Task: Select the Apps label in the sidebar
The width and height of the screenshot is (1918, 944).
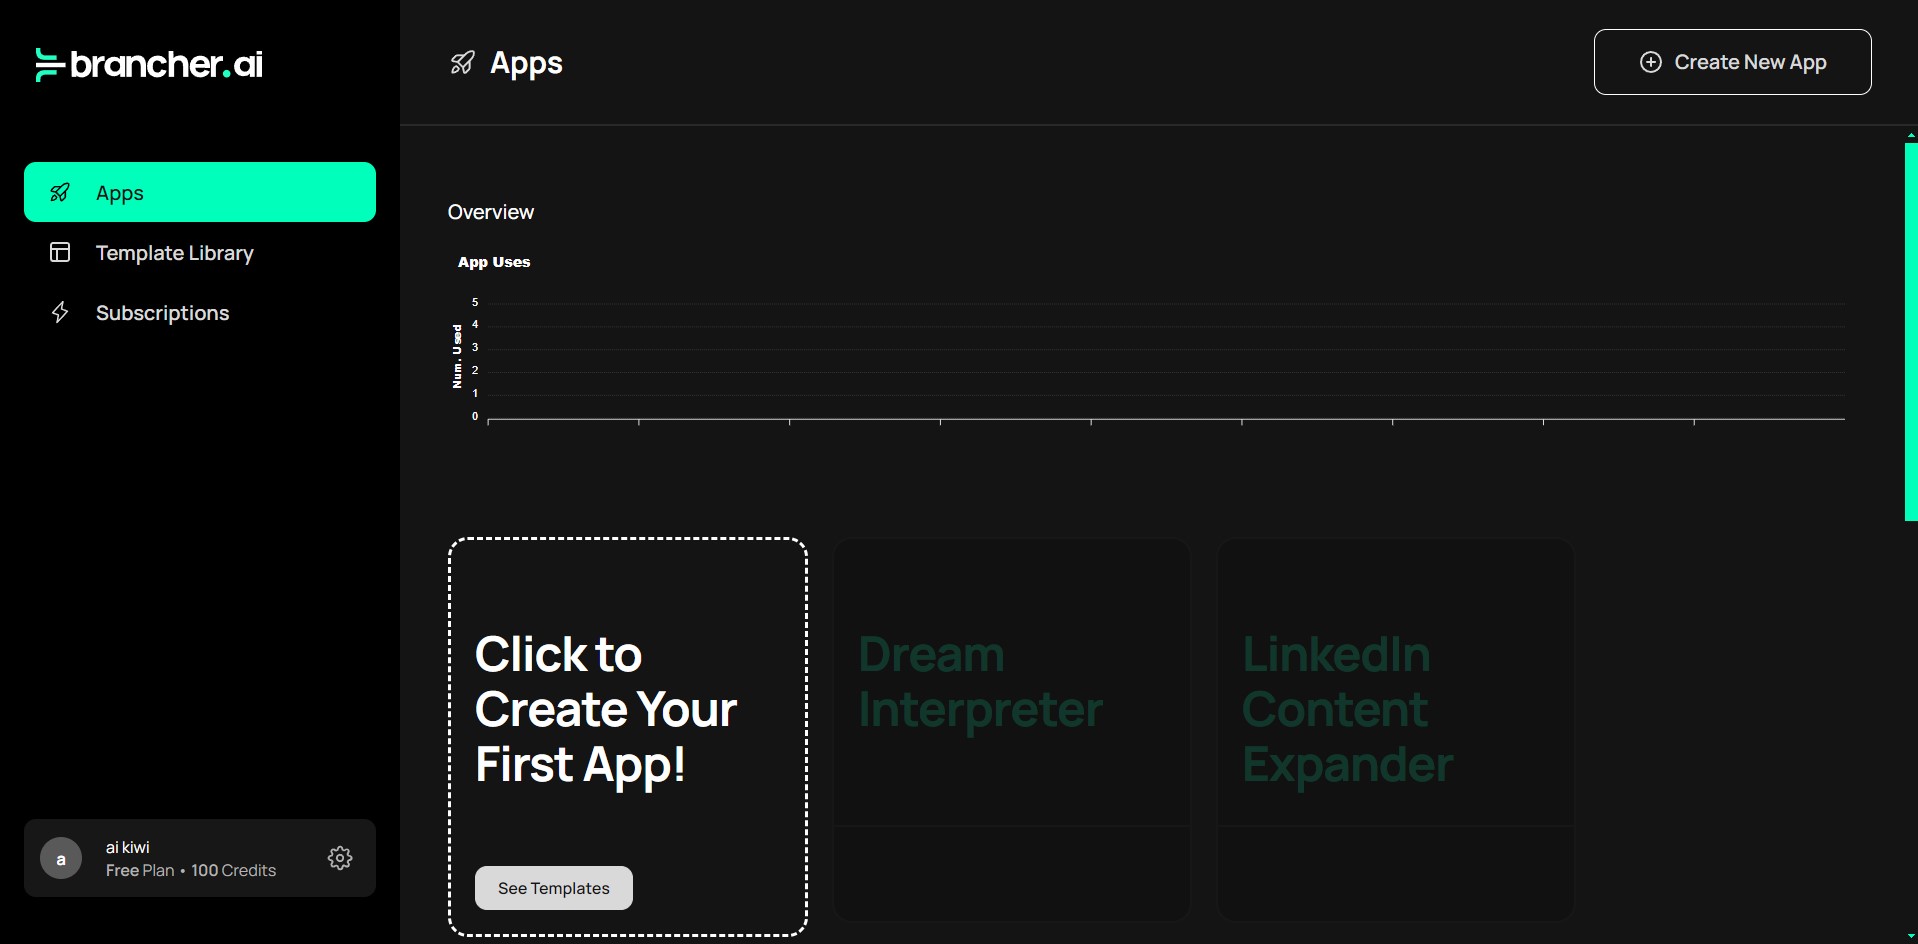Action: coord(120,193)
